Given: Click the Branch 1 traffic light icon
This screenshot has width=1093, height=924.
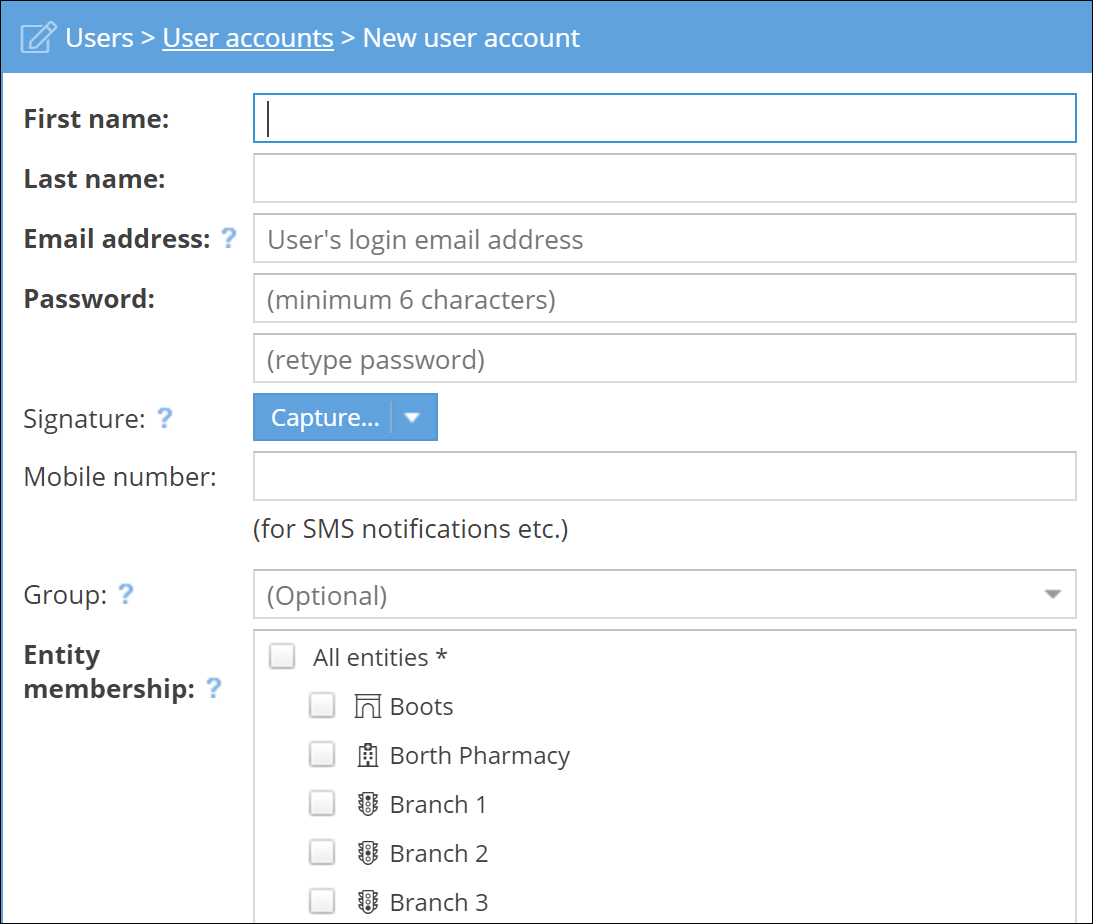Looking at the screenshot, I should (x=368, y=805).
